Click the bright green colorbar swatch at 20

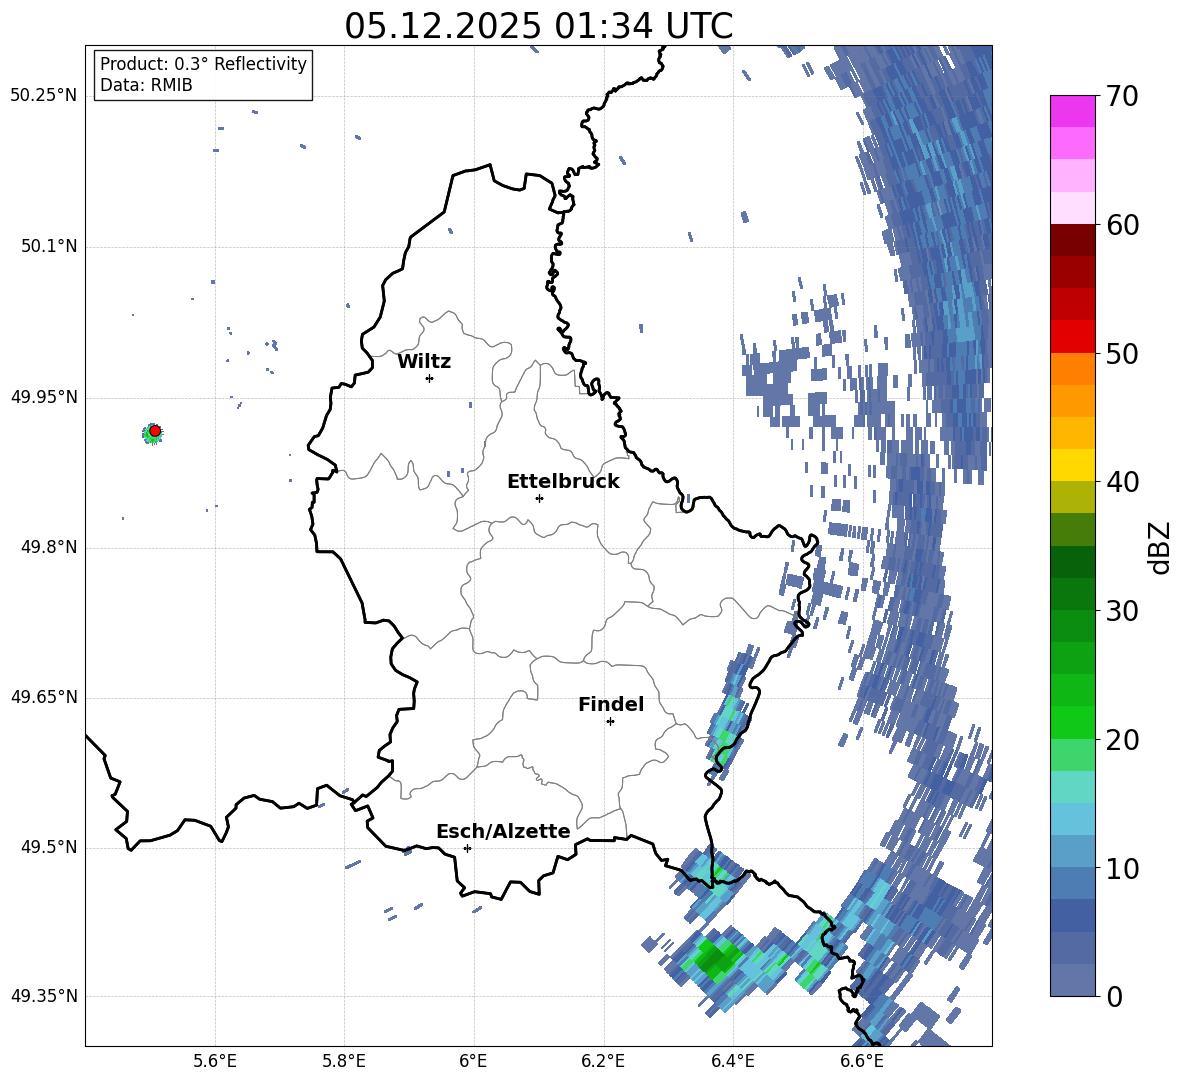(1072, 722)
